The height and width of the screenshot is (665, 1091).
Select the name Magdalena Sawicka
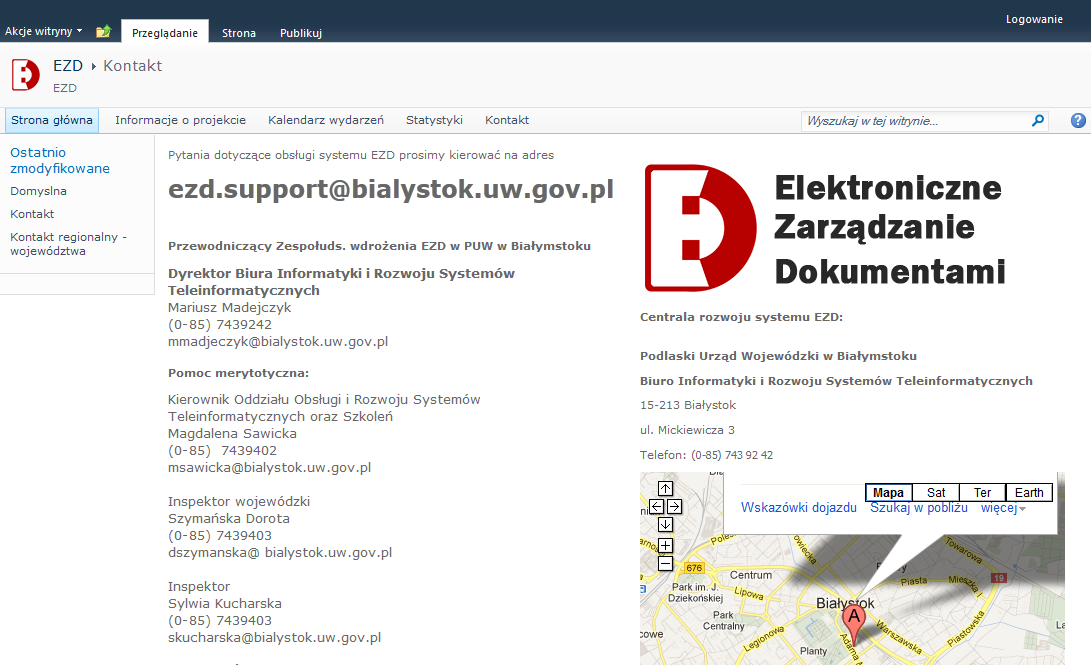[x=232, y=433]
